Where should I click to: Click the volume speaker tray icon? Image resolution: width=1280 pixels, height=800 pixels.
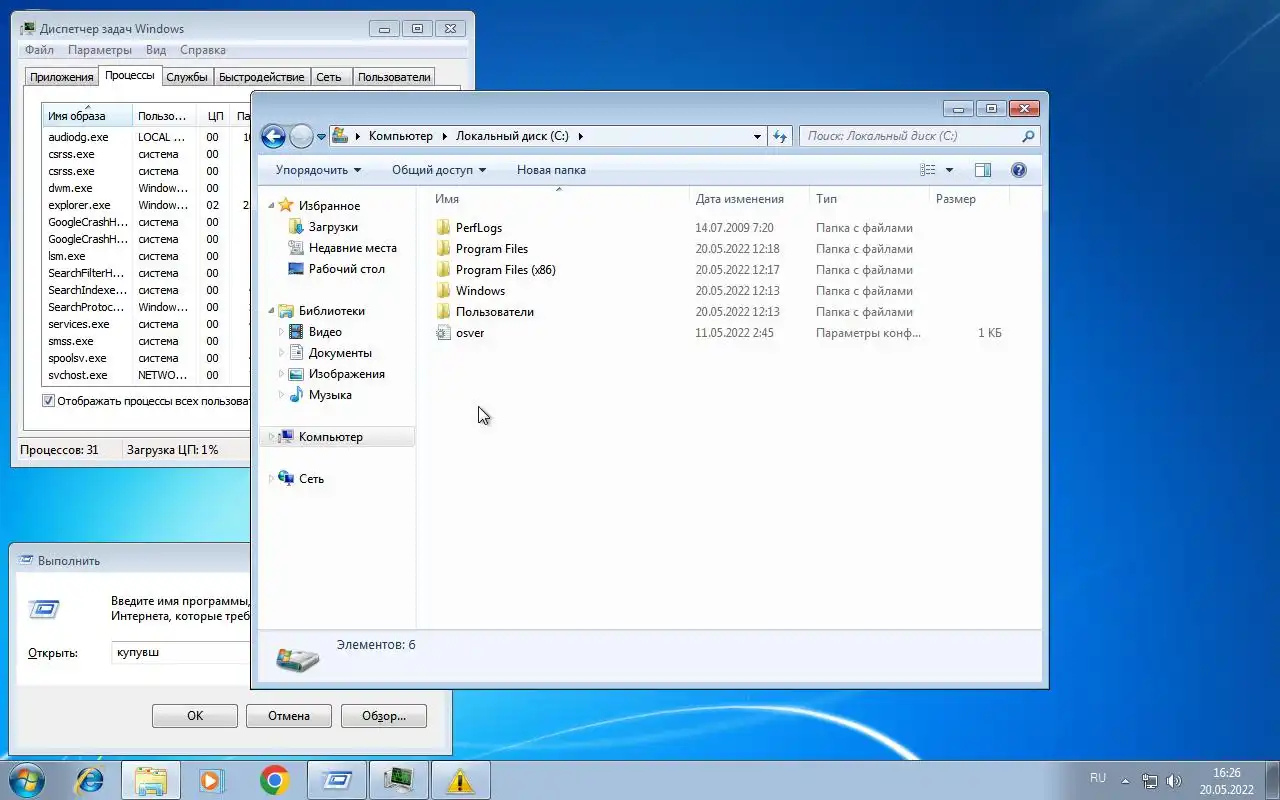pos(1174,781)
